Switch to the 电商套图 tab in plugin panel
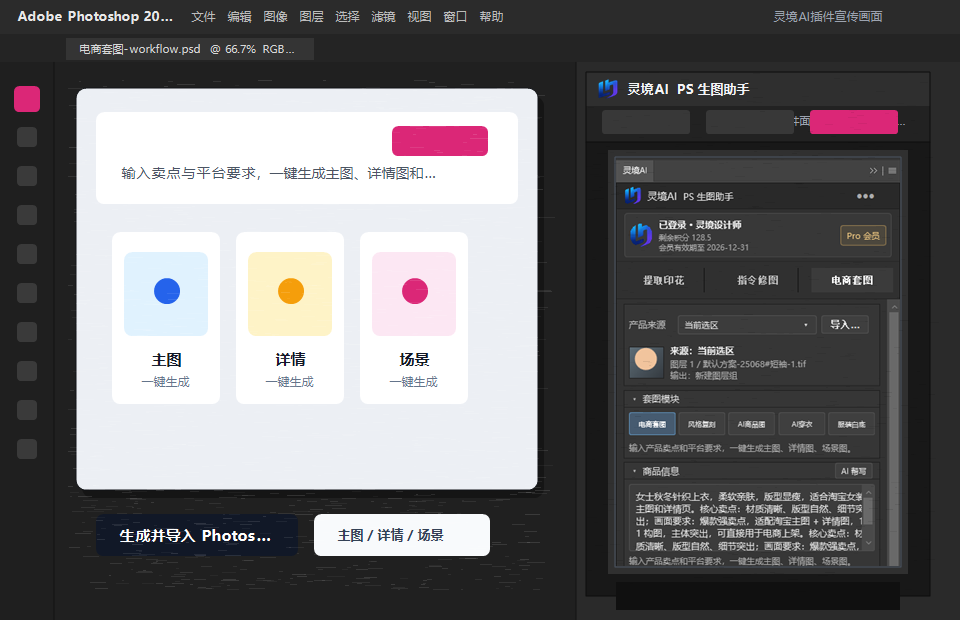Screen dimensions: 960x620 pyautogui.click(x=852, y=280)
